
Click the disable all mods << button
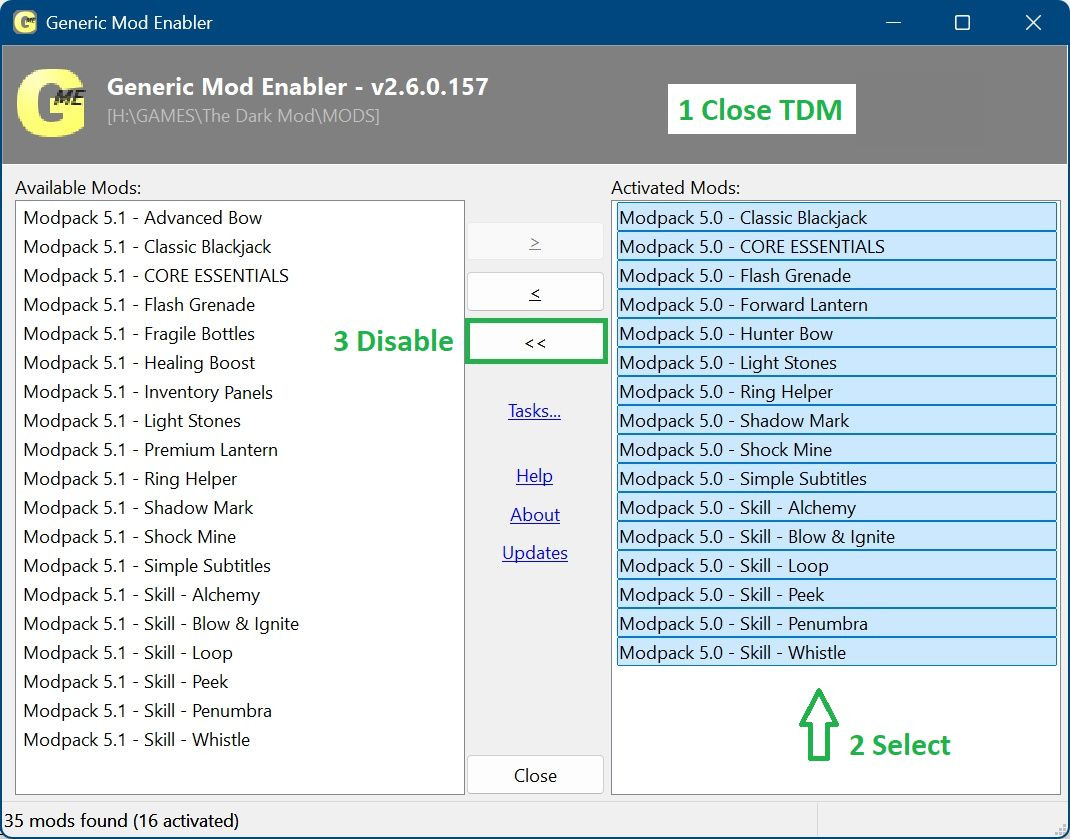pyautogui.click(x=536, y=342)
